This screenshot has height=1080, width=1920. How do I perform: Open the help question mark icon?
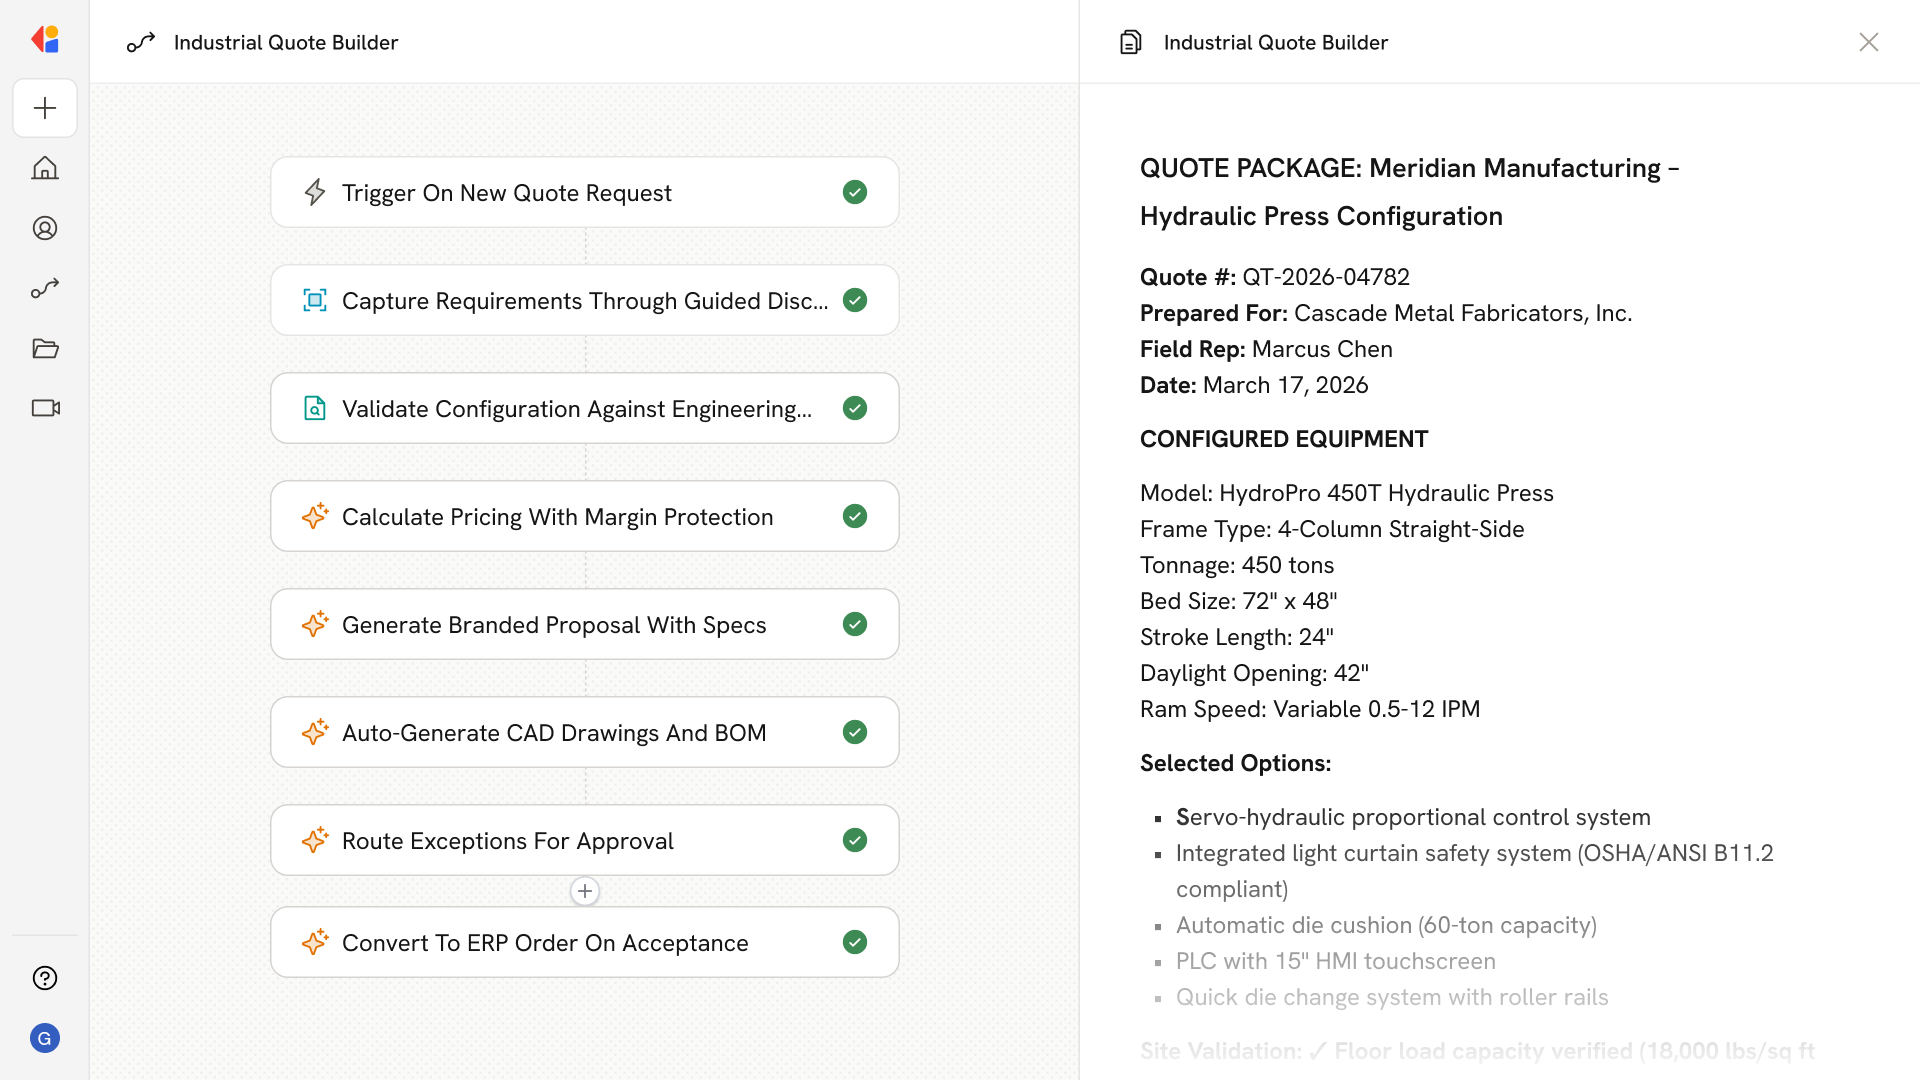(45, 978)
